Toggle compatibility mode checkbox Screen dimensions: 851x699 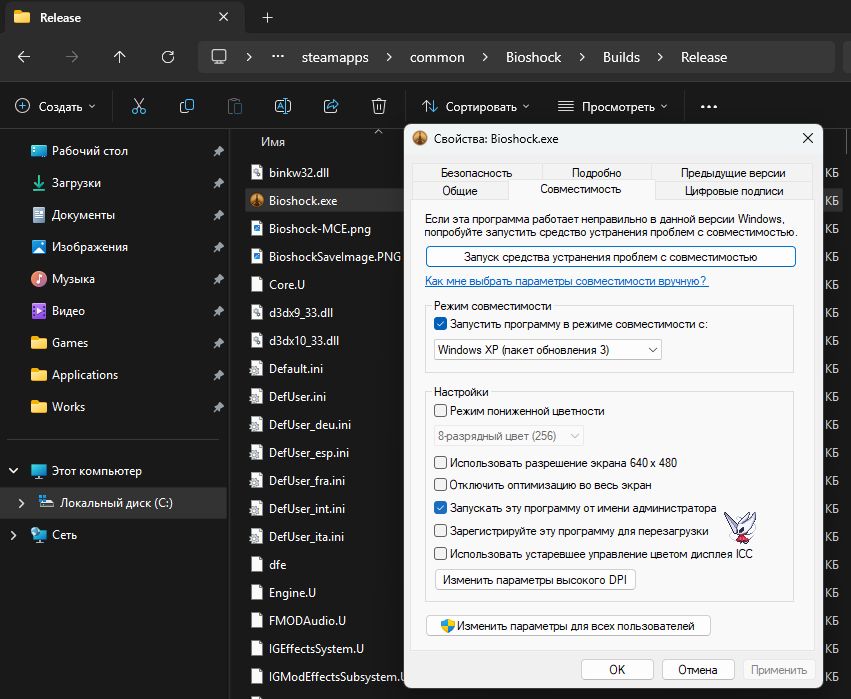[440, 324]
